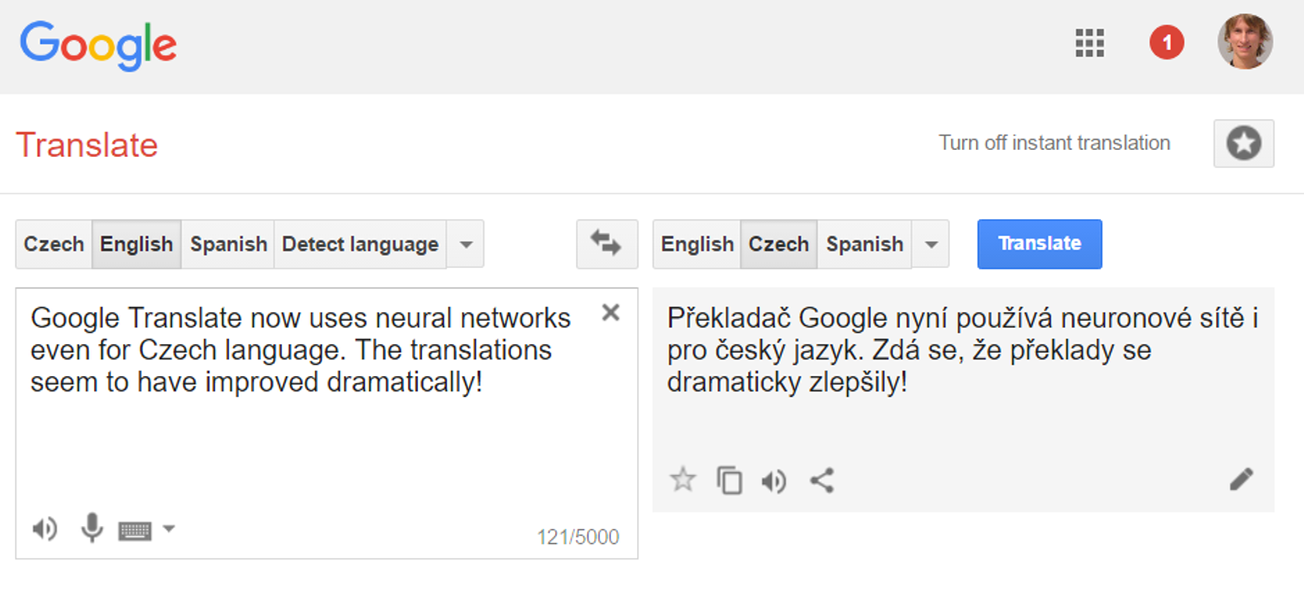Click the 121/5000 character counter
This screenshot has height=600, width=1304.
[x=578, y=537]
